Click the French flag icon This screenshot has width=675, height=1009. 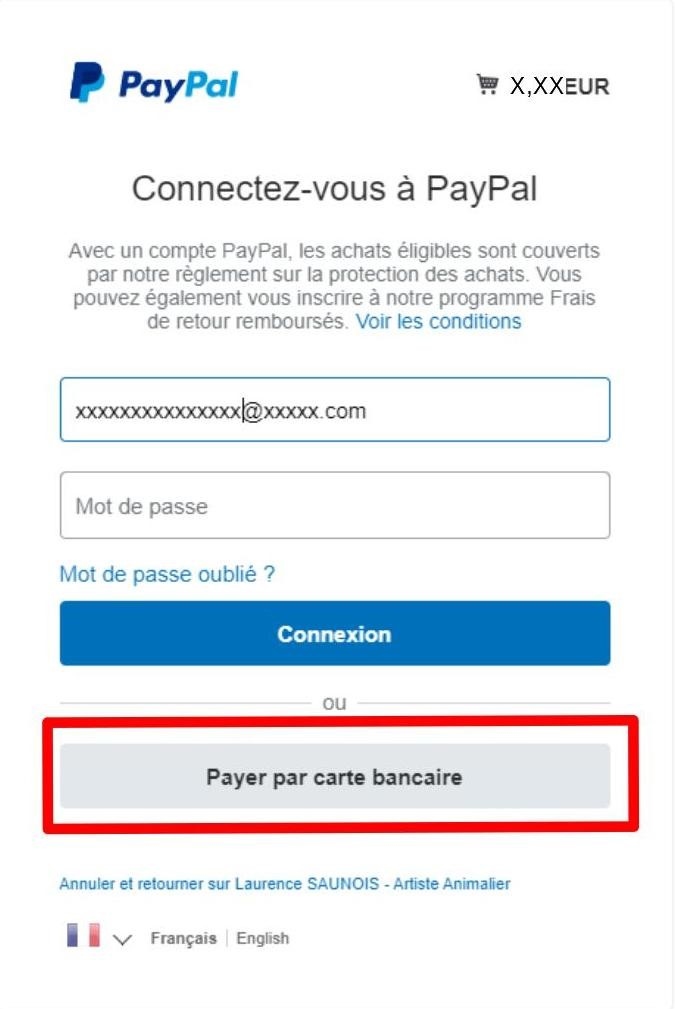point(84,935)
